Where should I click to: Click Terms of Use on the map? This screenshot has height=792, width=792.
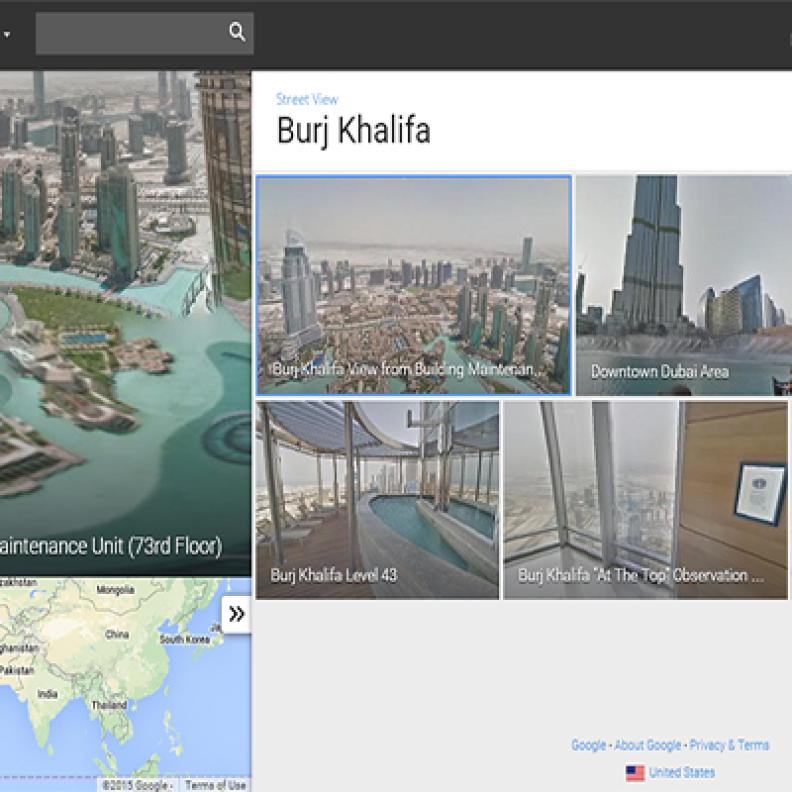pos(215,785)
